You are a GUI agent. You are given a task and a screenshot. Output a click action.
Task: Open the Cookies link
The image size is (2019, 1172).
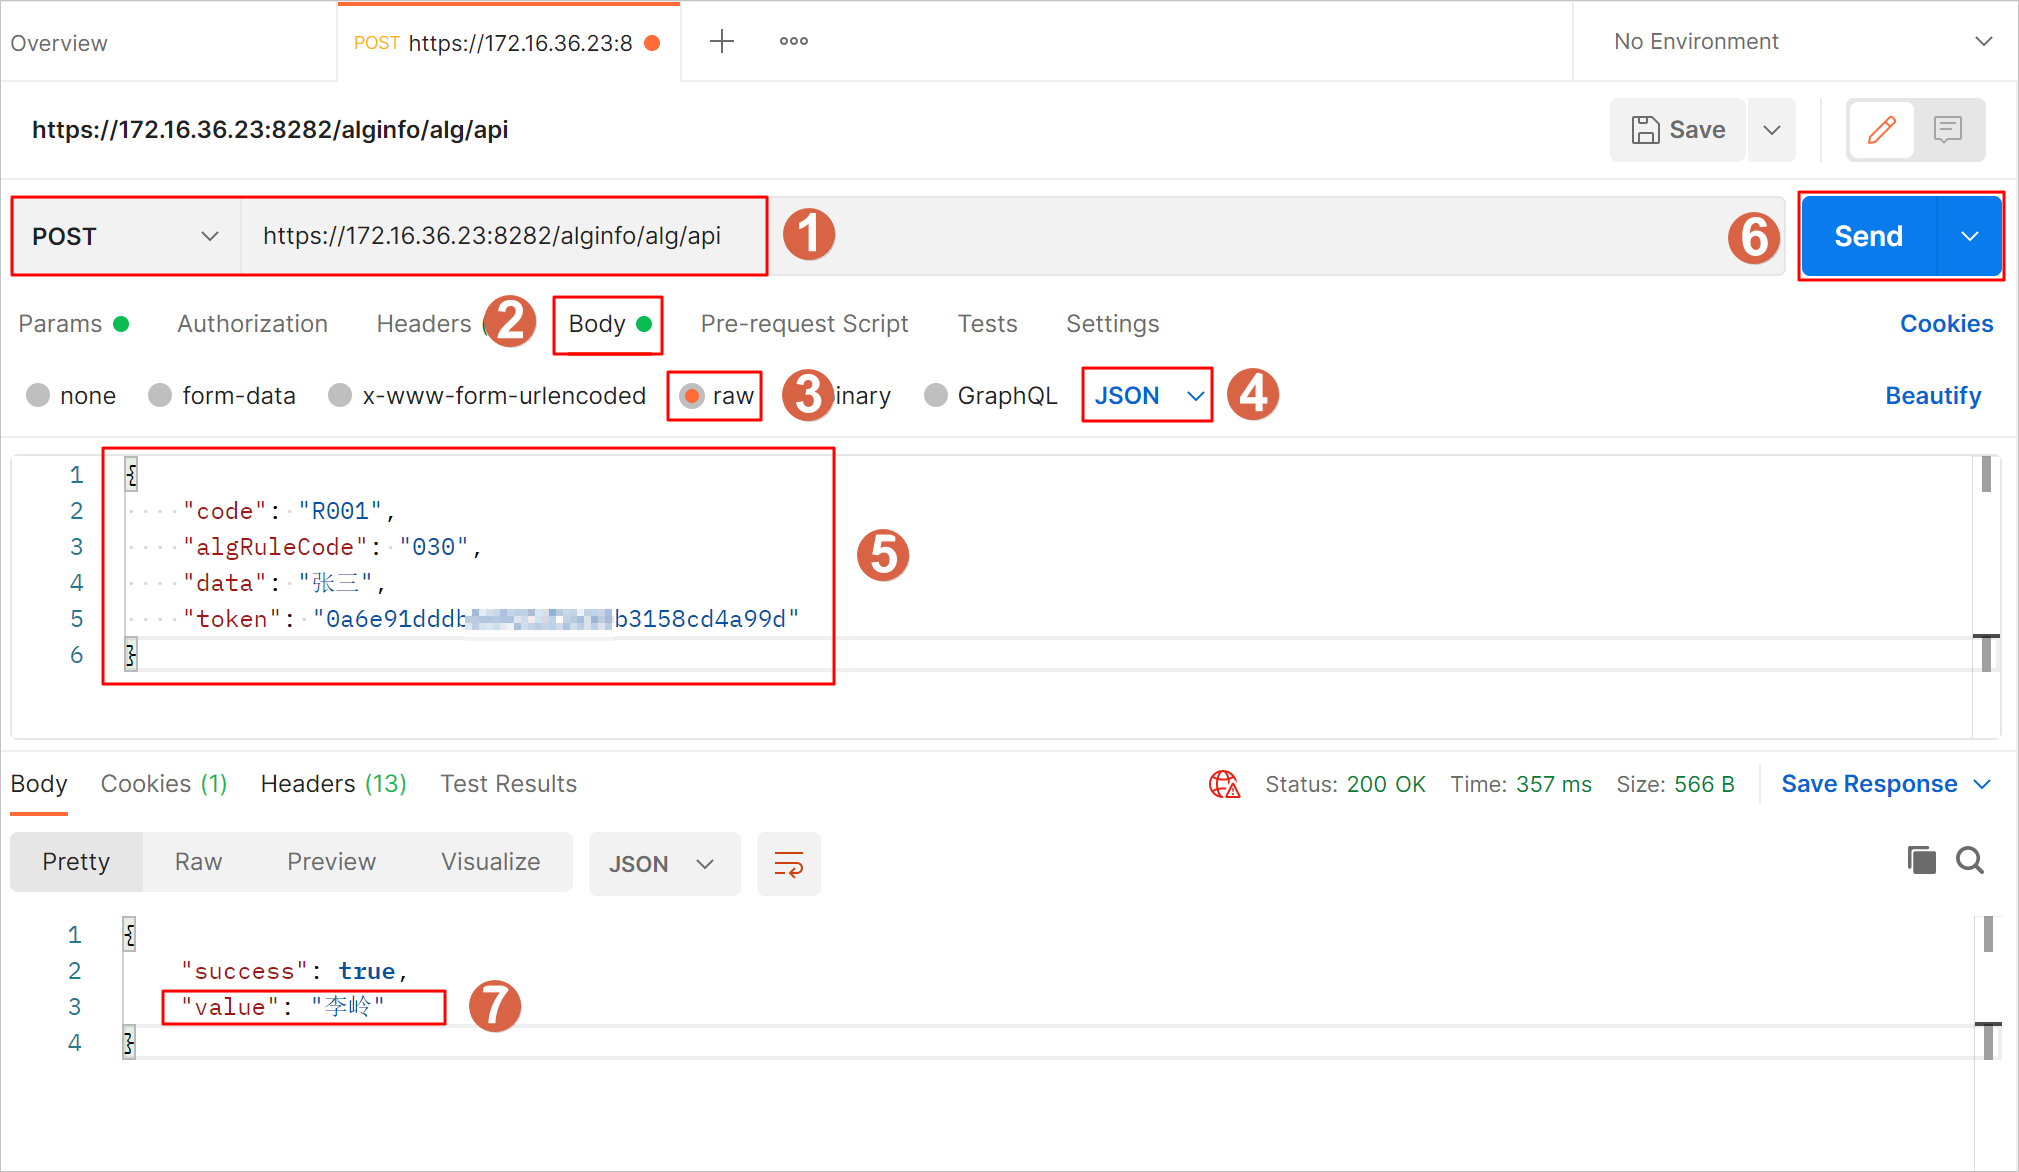coord(1946,324)
